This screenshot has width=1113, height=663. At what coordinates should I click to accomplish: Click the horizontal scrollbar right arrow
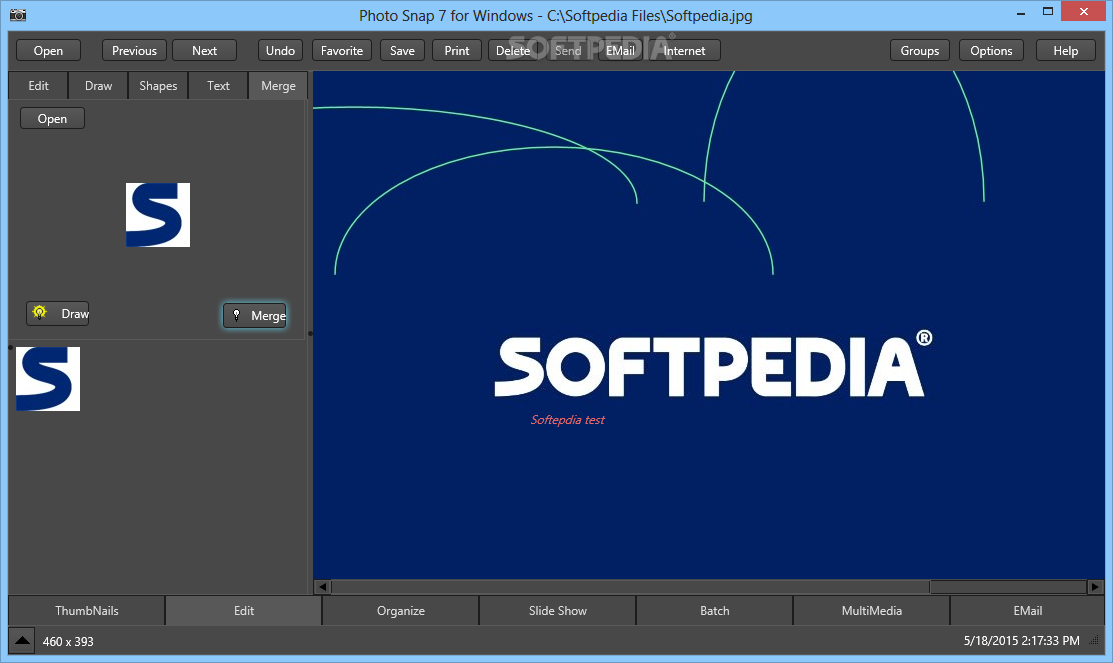tap(1095, 587)
